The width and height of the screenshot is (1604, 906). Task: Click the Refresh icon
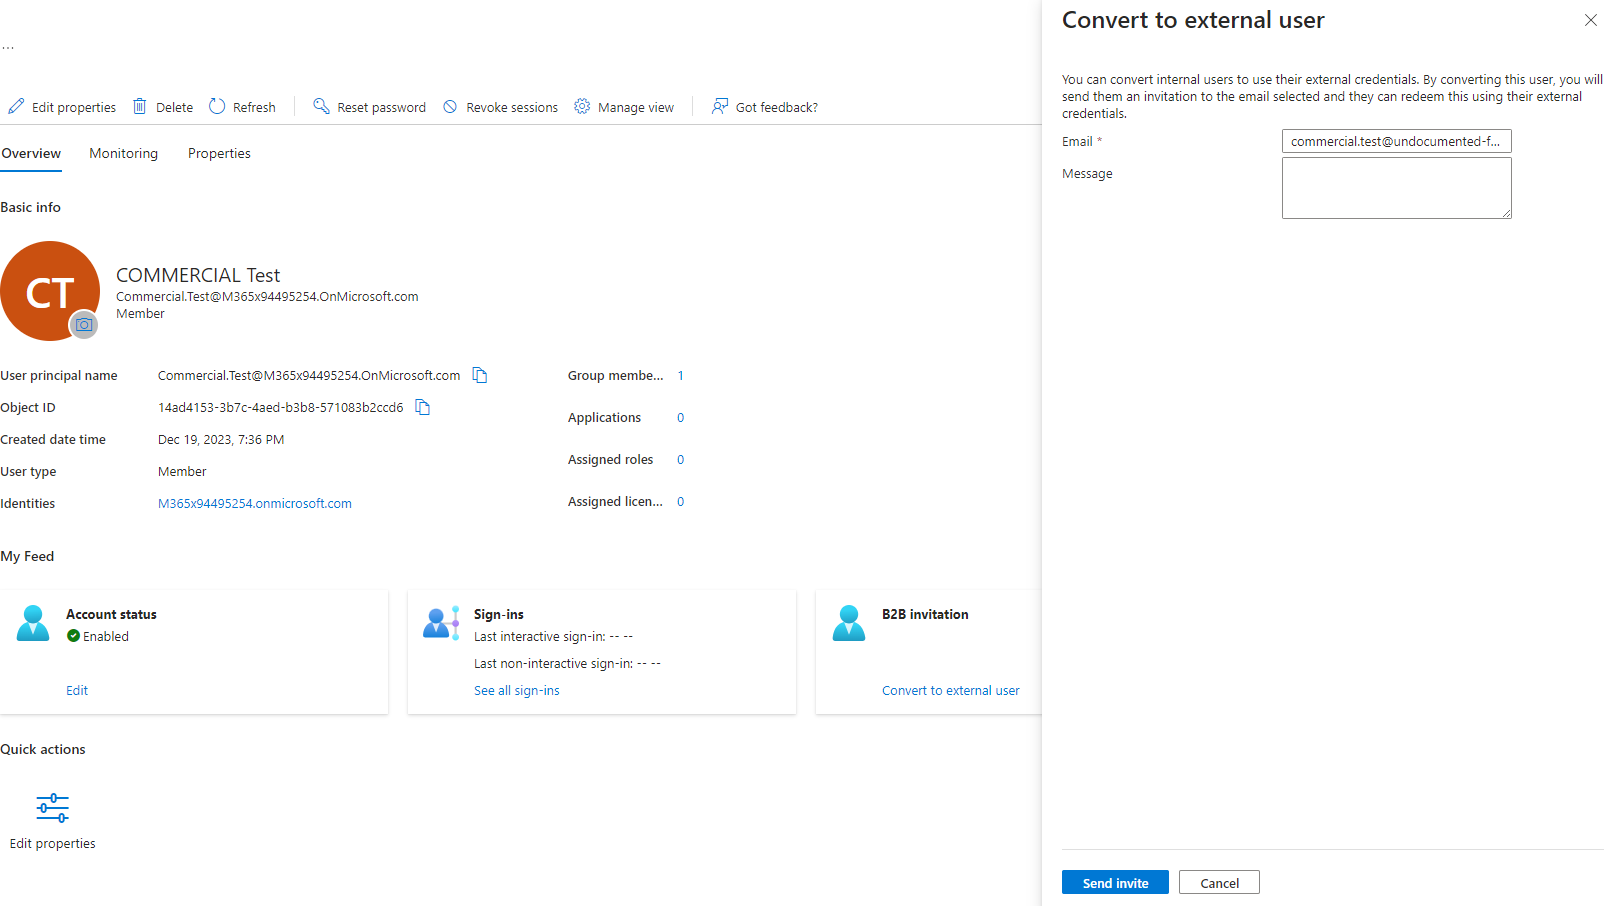point(217,106)
